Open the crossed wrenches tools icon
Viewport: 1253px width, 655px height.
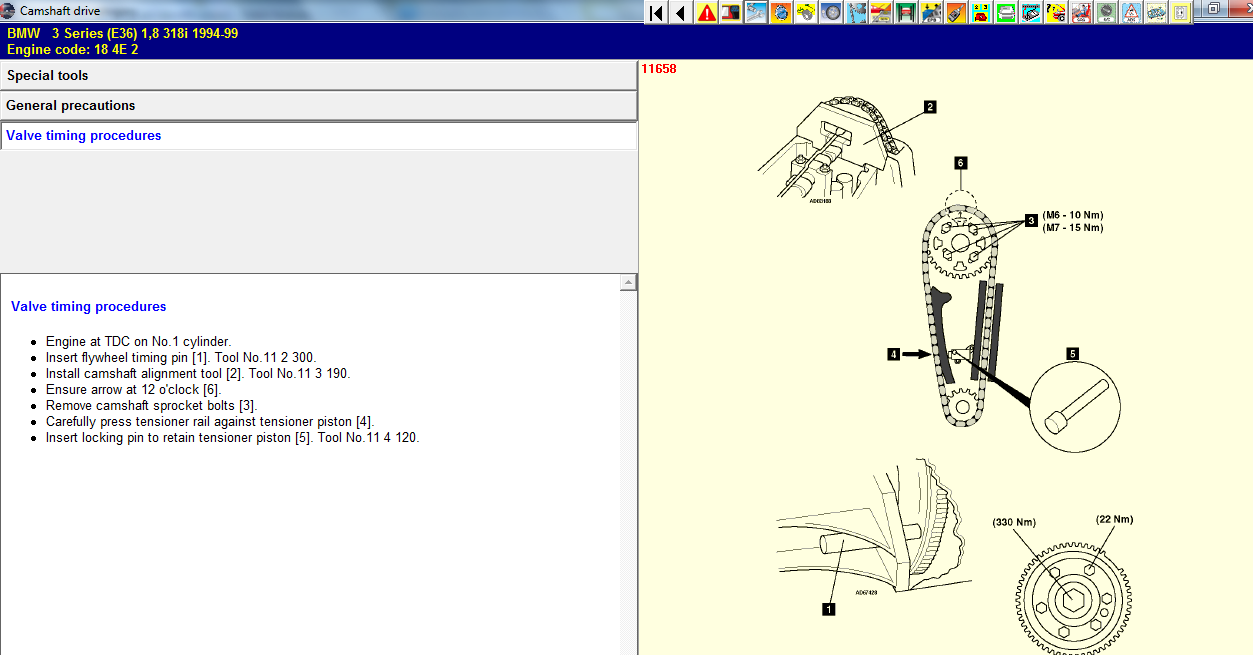[x=756, y=13]
